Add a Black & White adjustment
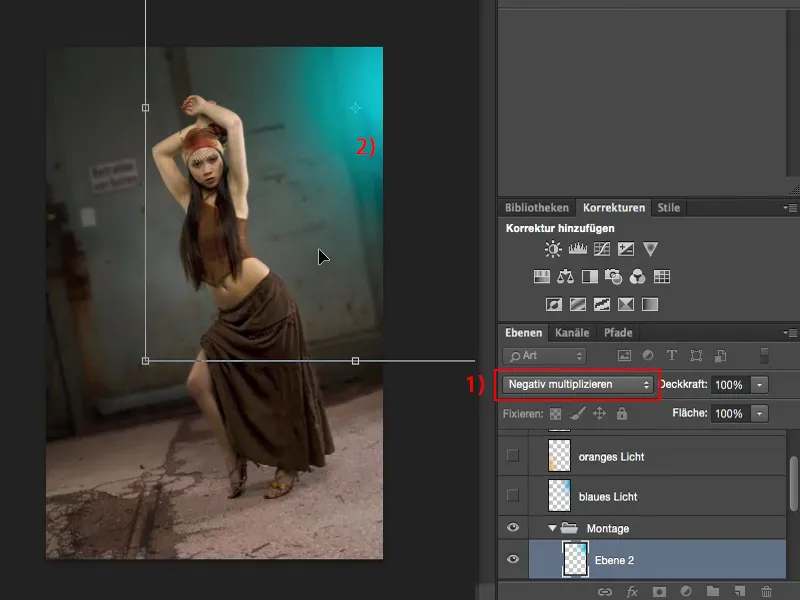This screenshot has height=600, width=800. 590,277
